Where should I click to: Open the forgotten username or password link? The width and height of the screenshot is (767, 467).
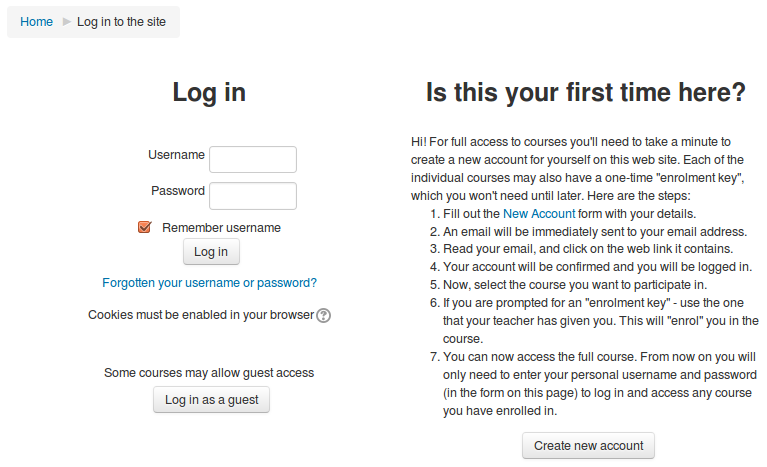tap(209, 283)
